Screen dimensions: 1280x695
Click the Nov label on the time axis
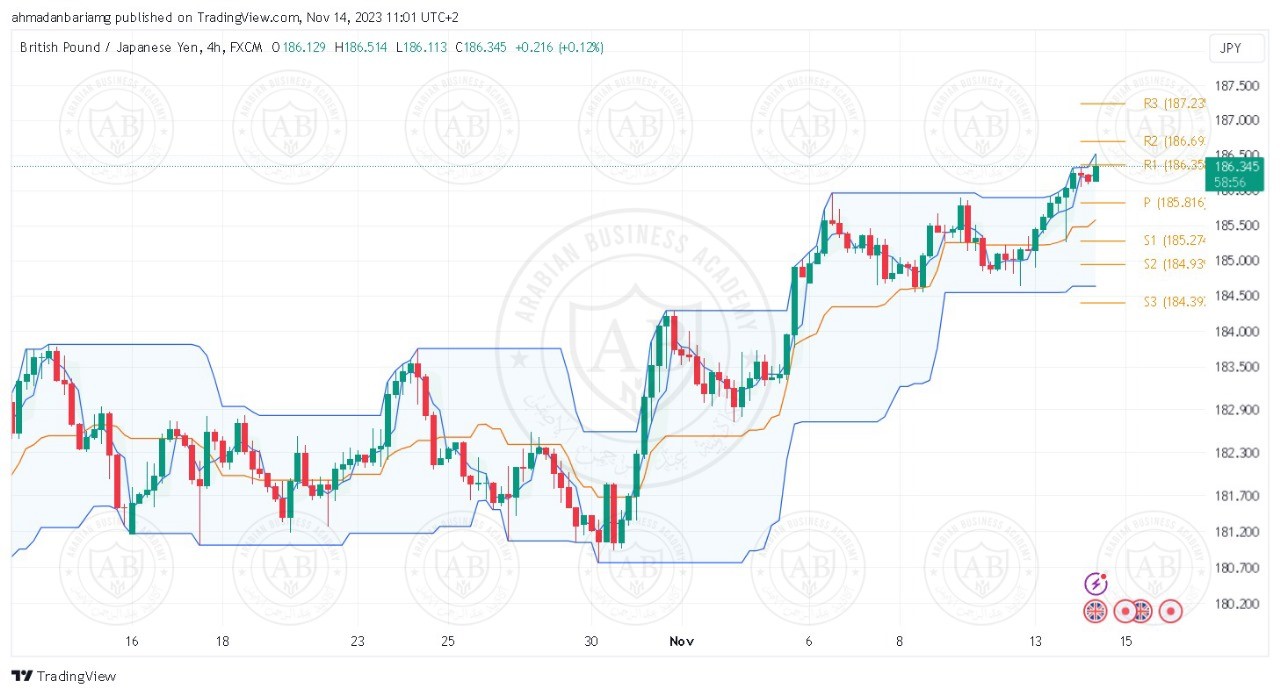pyautogui.click(x=682, y=641)
